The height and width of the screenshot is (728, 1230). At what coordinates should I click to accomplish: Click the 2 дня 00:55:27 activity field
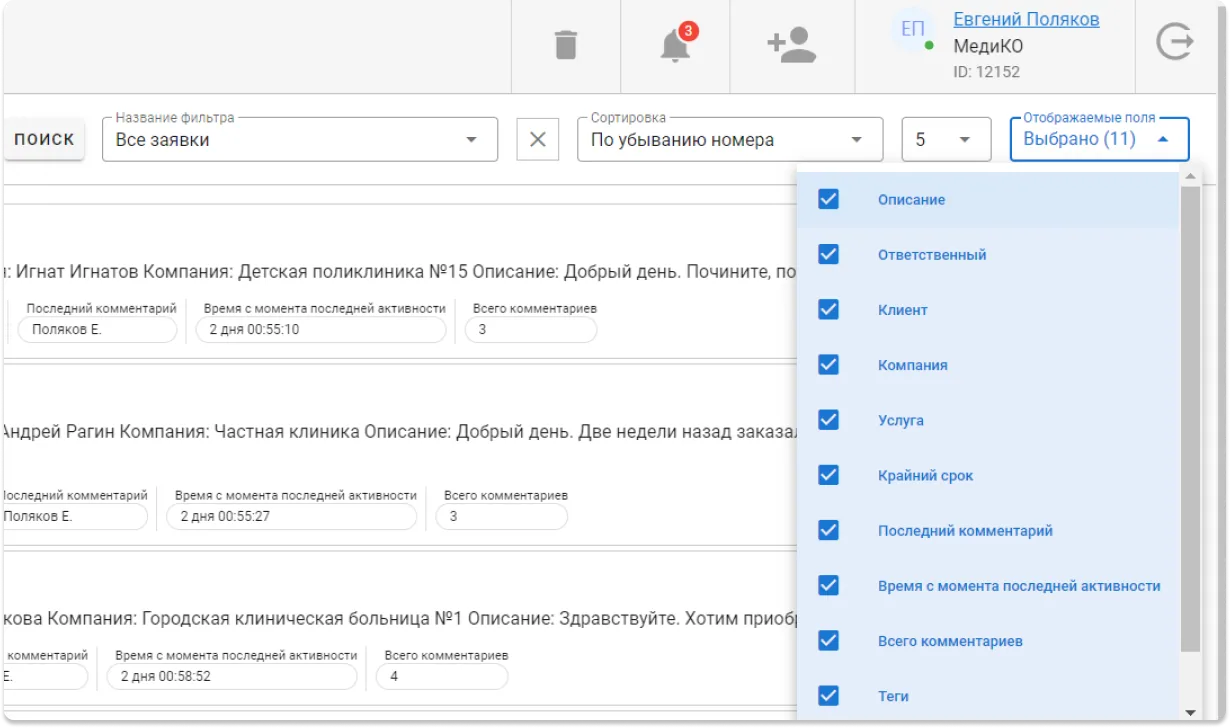(292, 516)
